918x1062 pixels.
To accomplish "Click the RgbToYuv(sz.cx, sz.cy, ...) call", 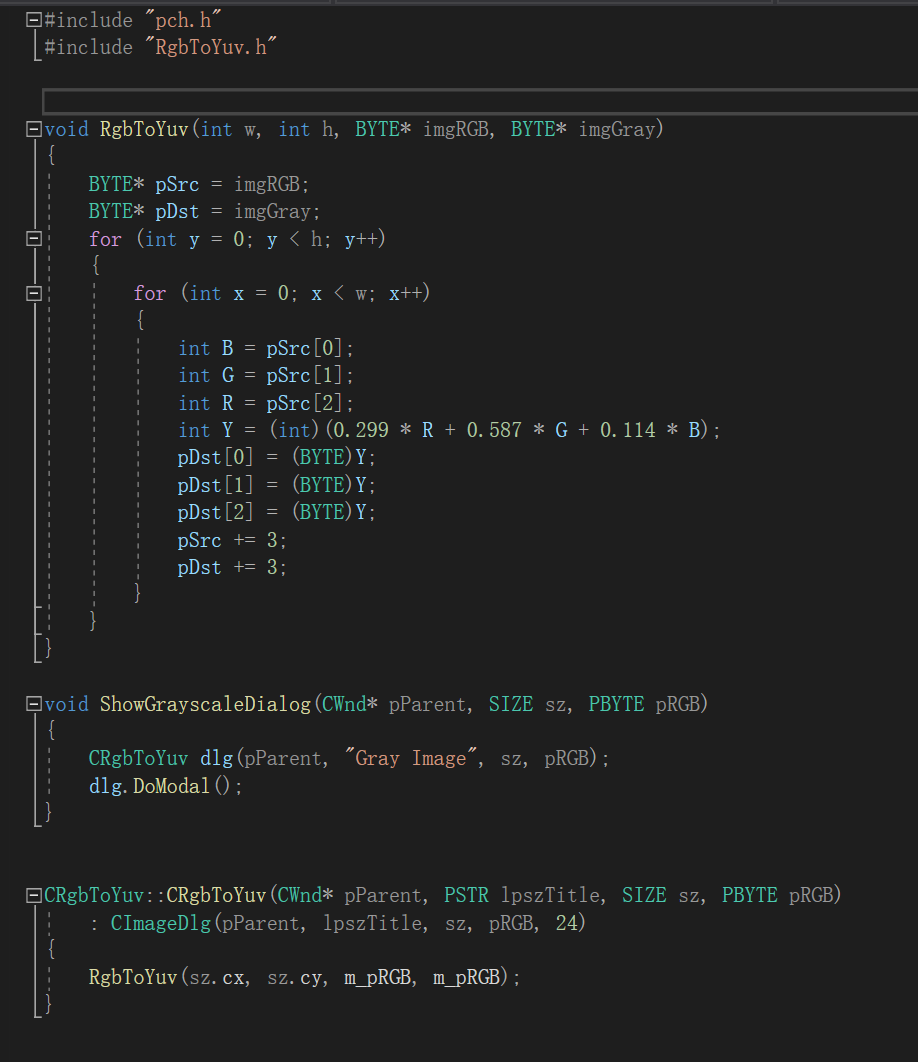I will (x=304, y=977).
